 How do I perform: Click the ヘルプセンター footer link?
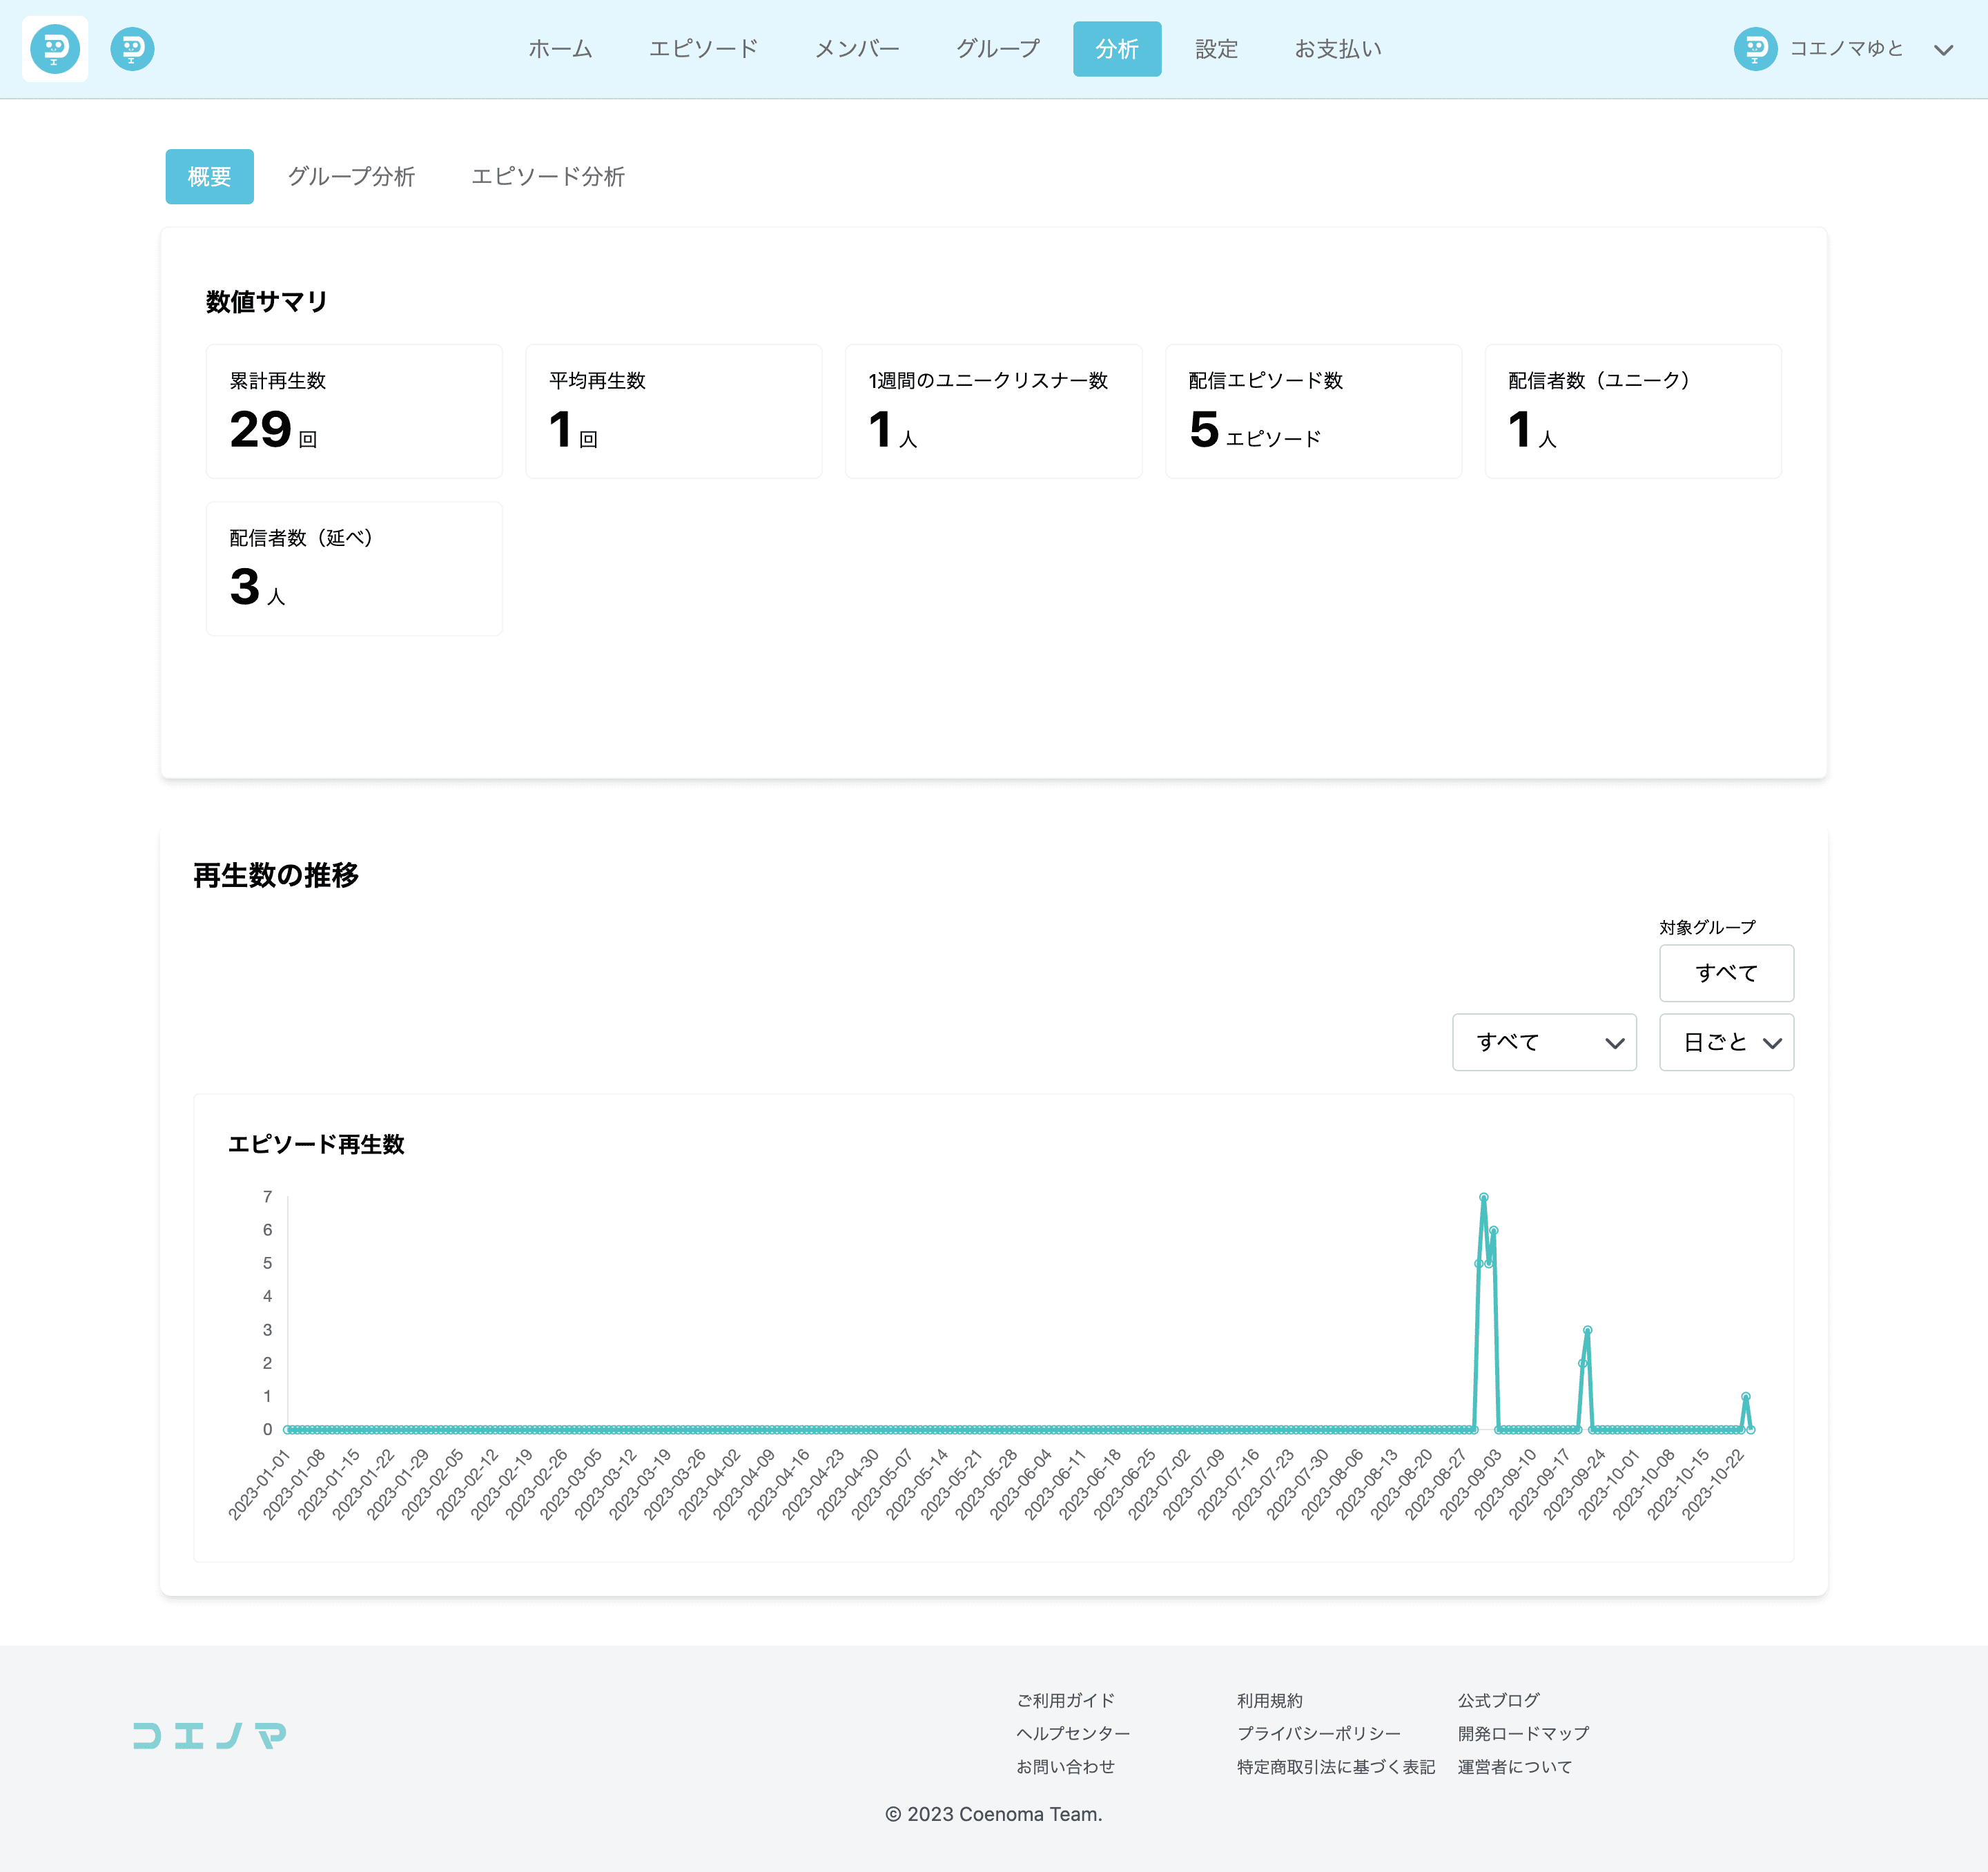pyautogui.click(x=1073, y=1733)
